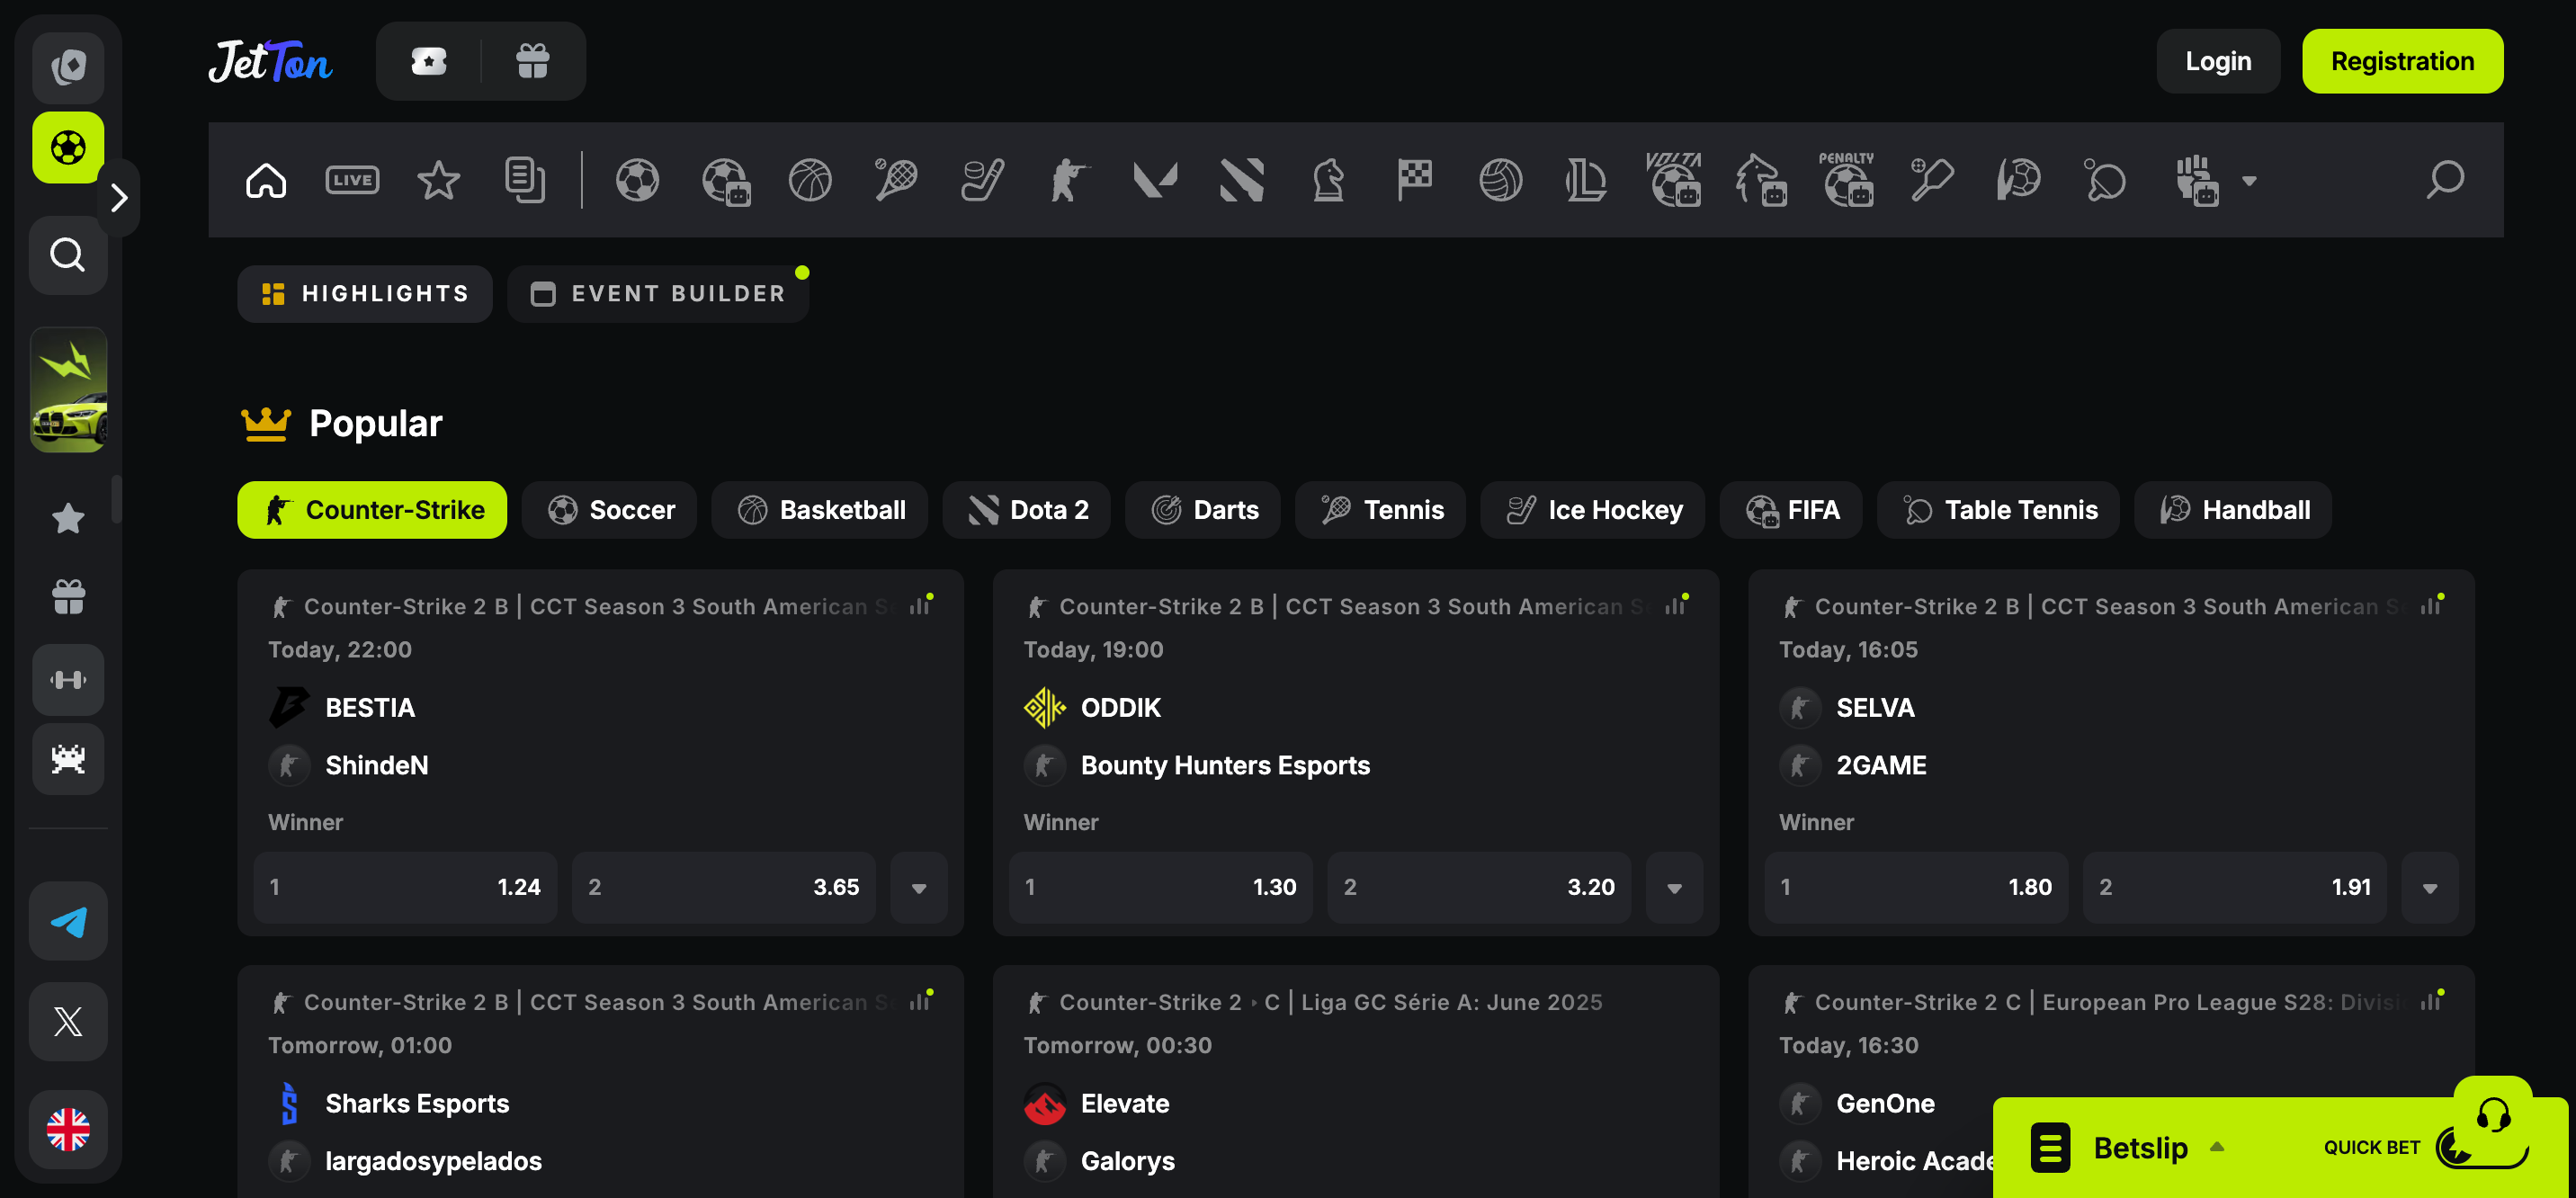Screen dimensions: 2576x1198
Task: Select the virtual horse racing icon
Action: 1761,181
